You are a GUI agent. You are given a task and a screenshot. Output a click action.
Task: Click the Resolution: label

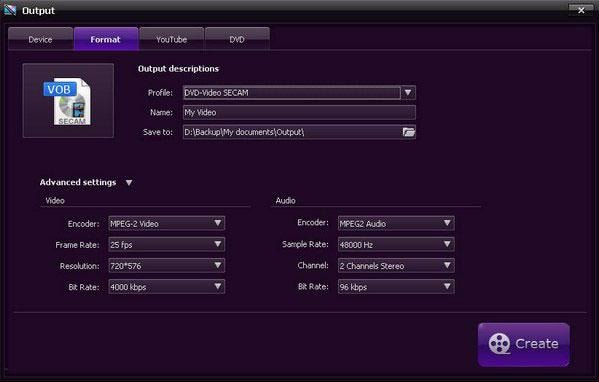pyautogui.click(x=79, y=266)
